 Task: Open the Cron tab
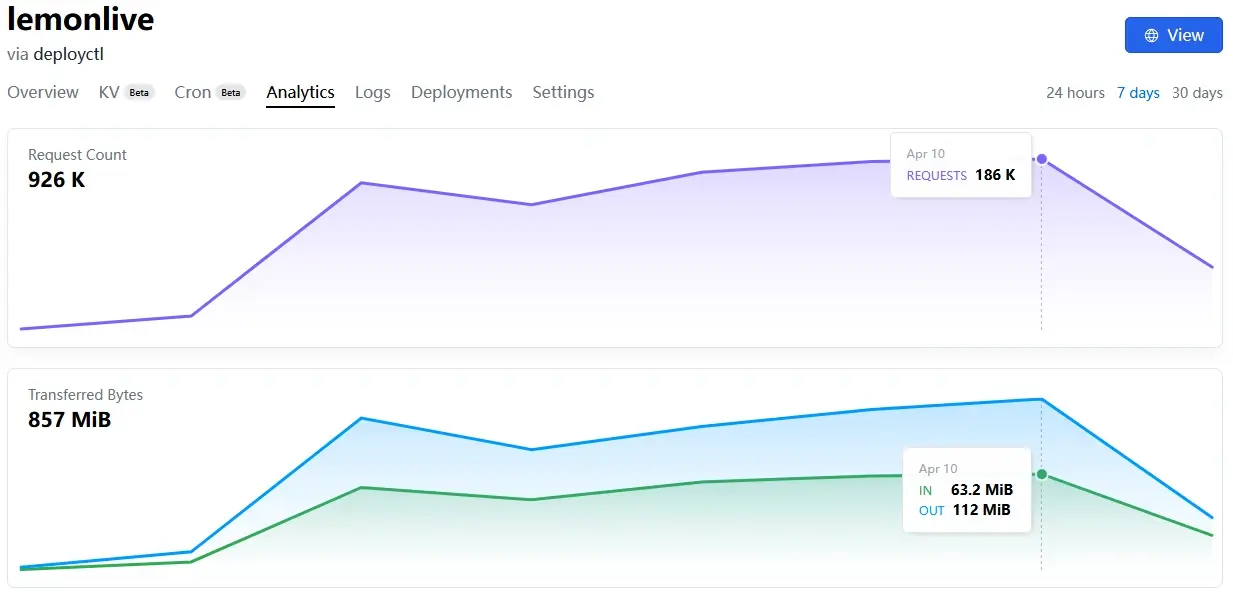[x=193, y=92]
